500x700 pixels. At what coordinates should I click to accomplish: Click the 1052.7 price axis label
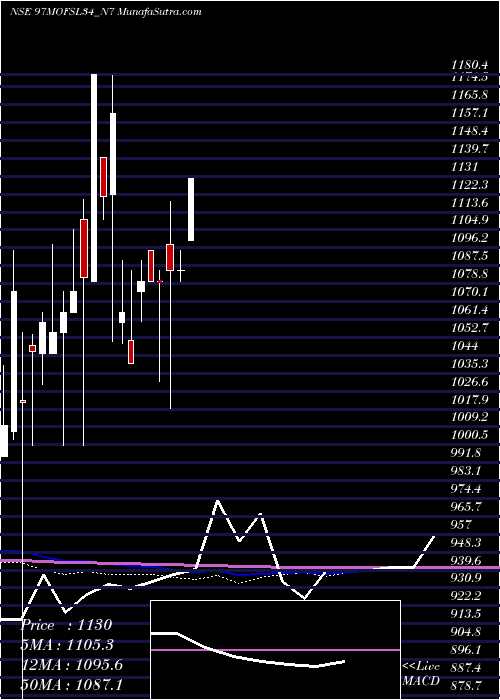coord(469,328)
